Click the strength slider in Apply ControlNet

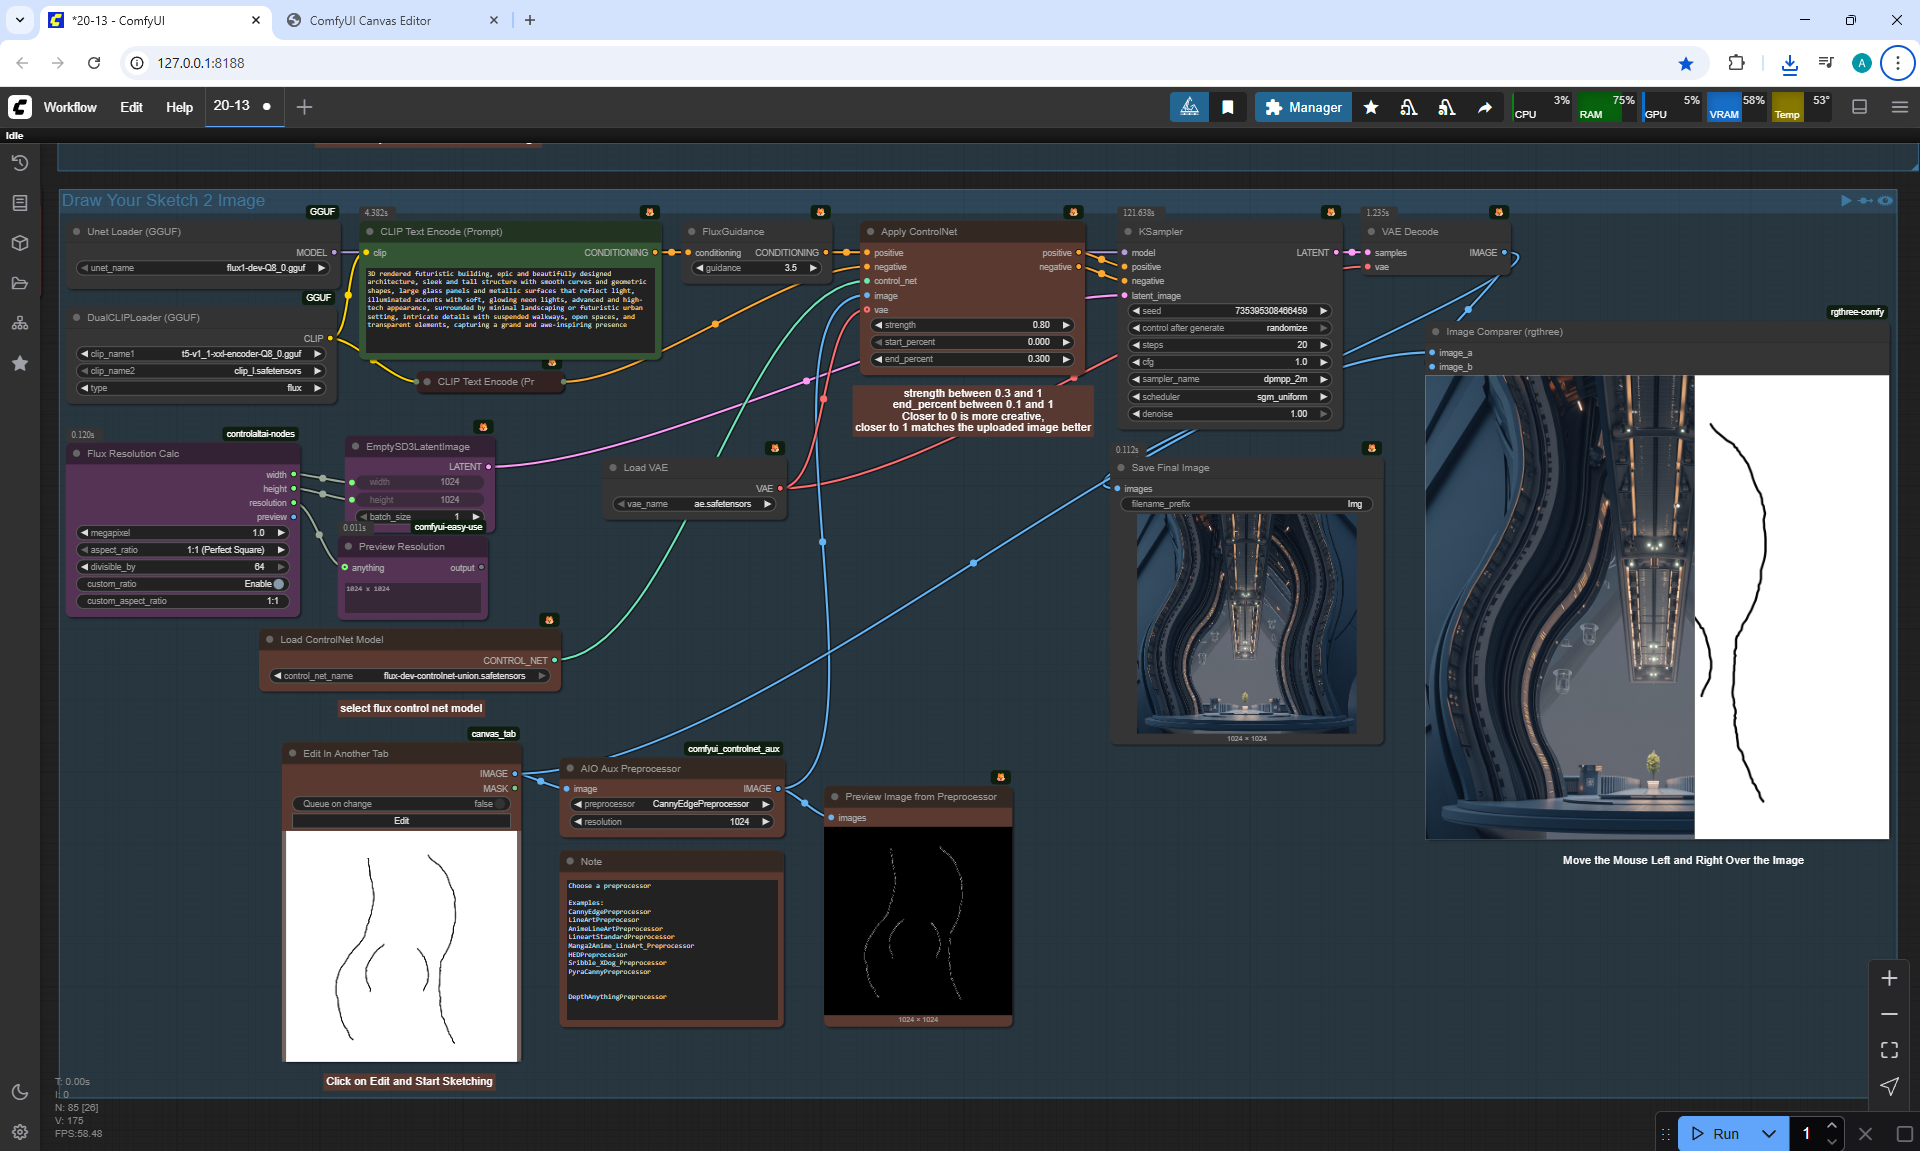972,325
